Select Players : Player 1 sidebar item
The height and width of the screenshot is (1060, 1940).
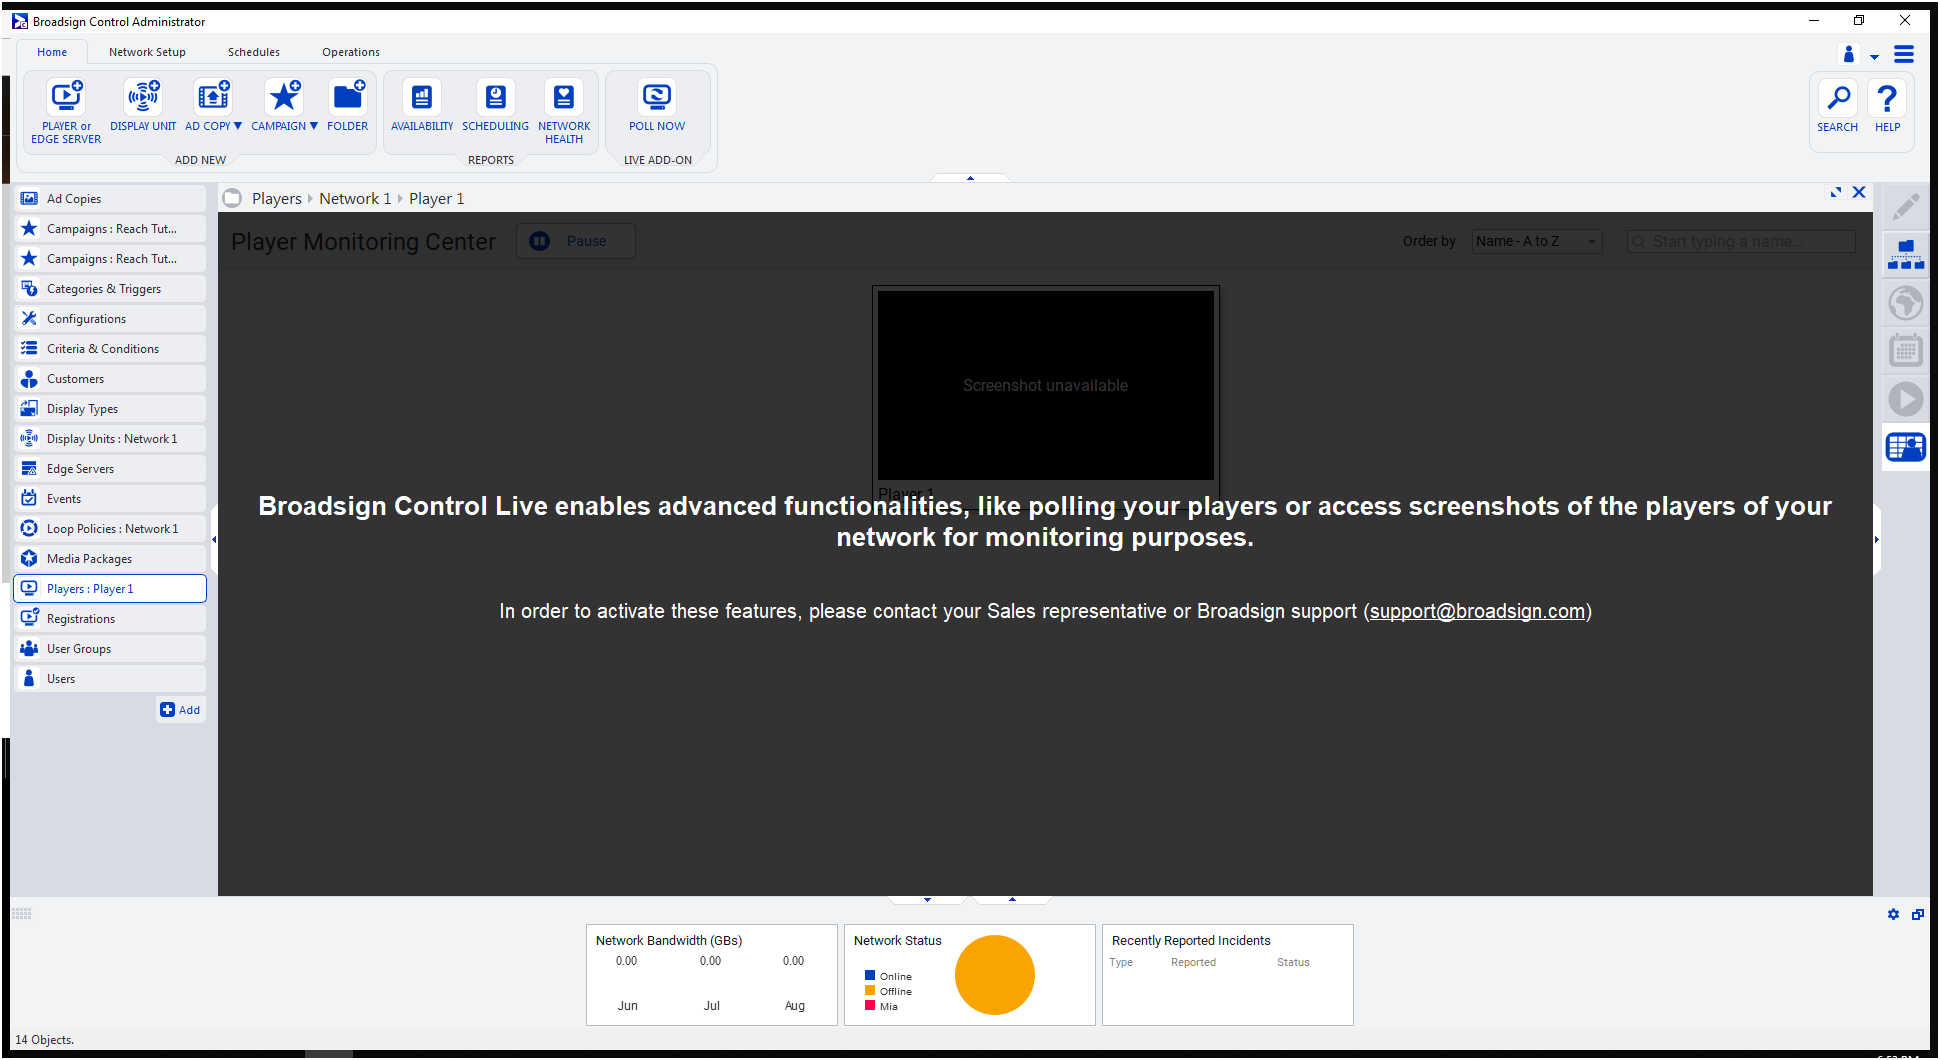[x=110, y=589]
